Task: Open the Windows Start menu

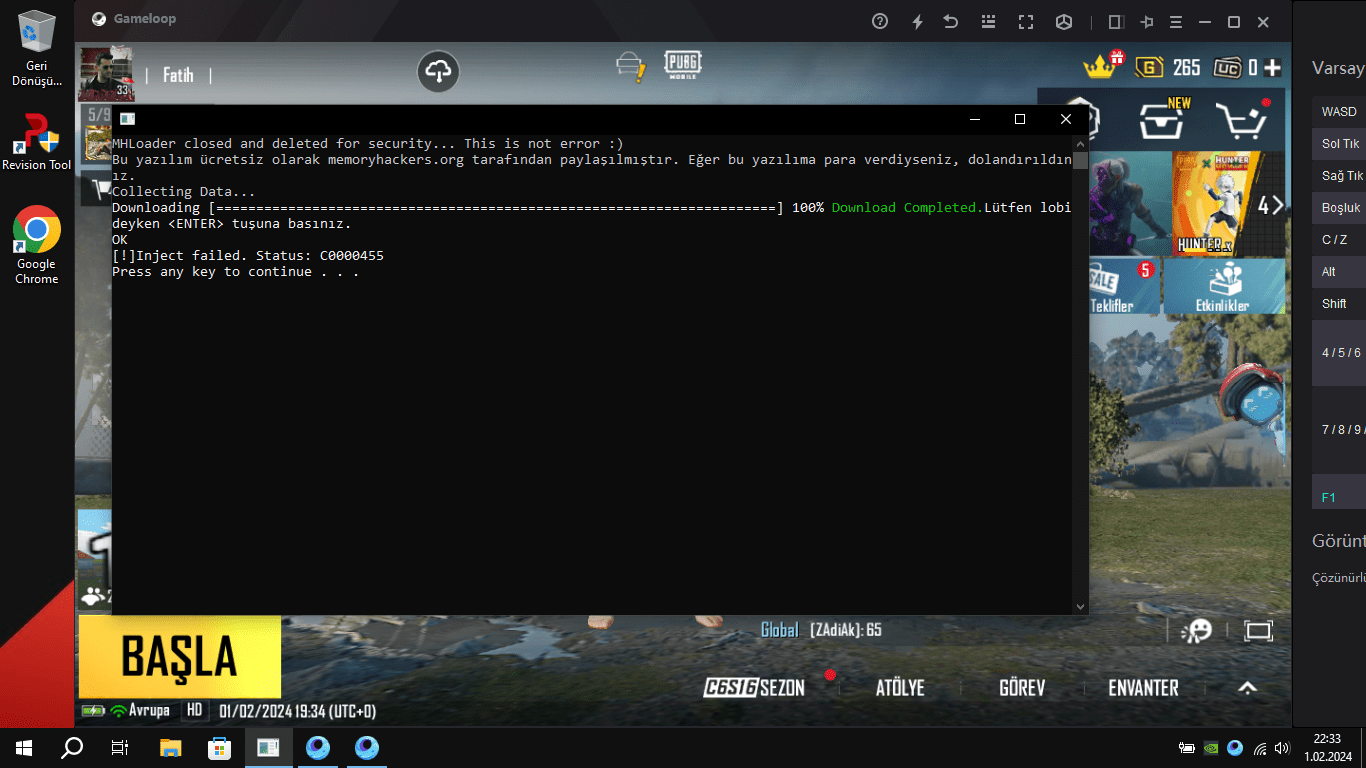Action: pyautogui.click(x=24, y=747)
